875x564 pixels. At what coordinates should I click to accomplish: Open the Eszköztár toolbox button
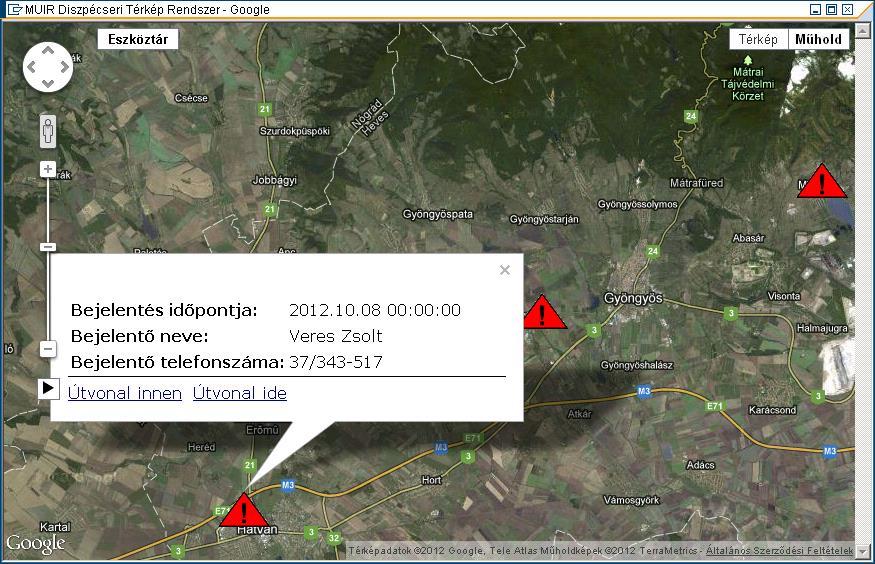point(138,39)
